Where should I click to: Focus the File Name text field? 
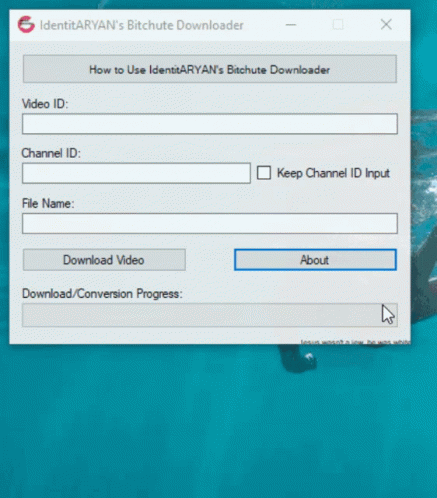tap(210, 223)
